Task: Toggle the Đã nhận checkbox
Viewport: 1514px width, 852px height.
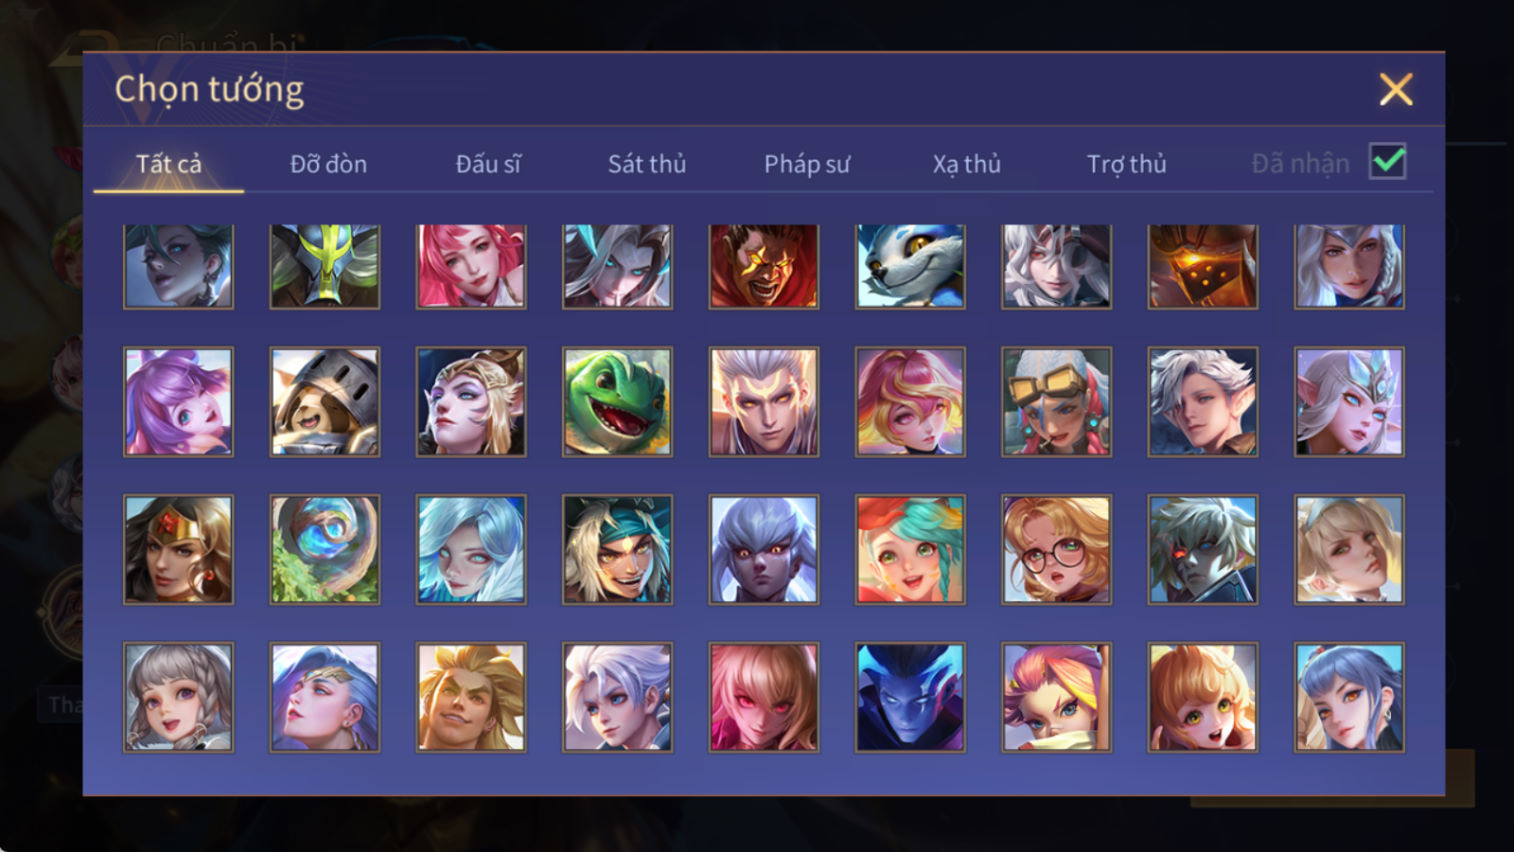Action: tap(1387, 162)
